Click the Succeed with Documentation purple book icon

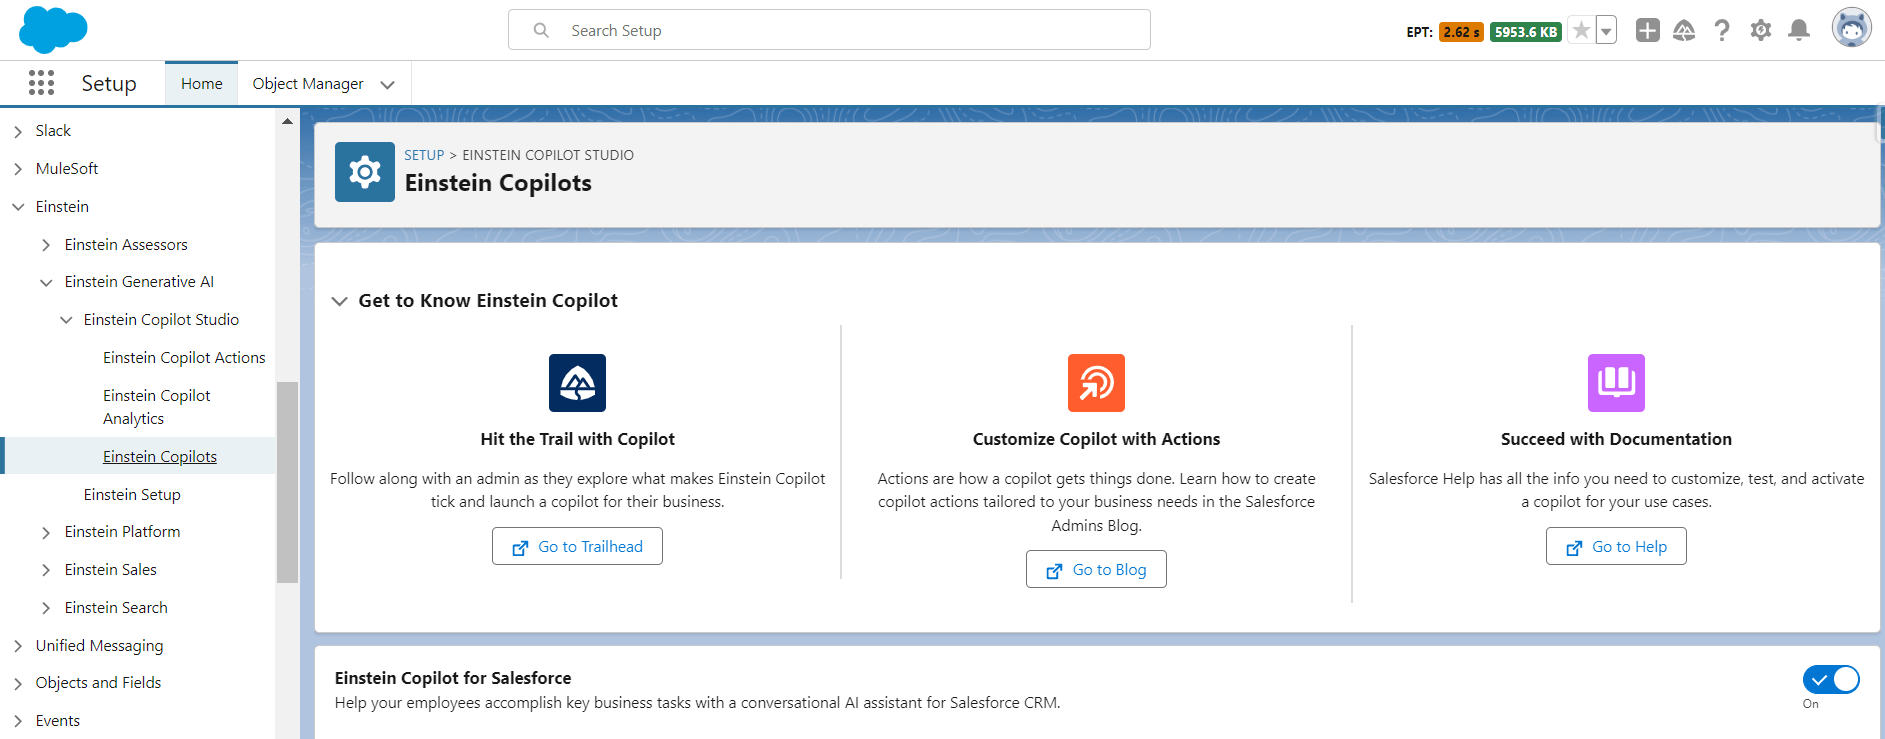[1616, 383]
